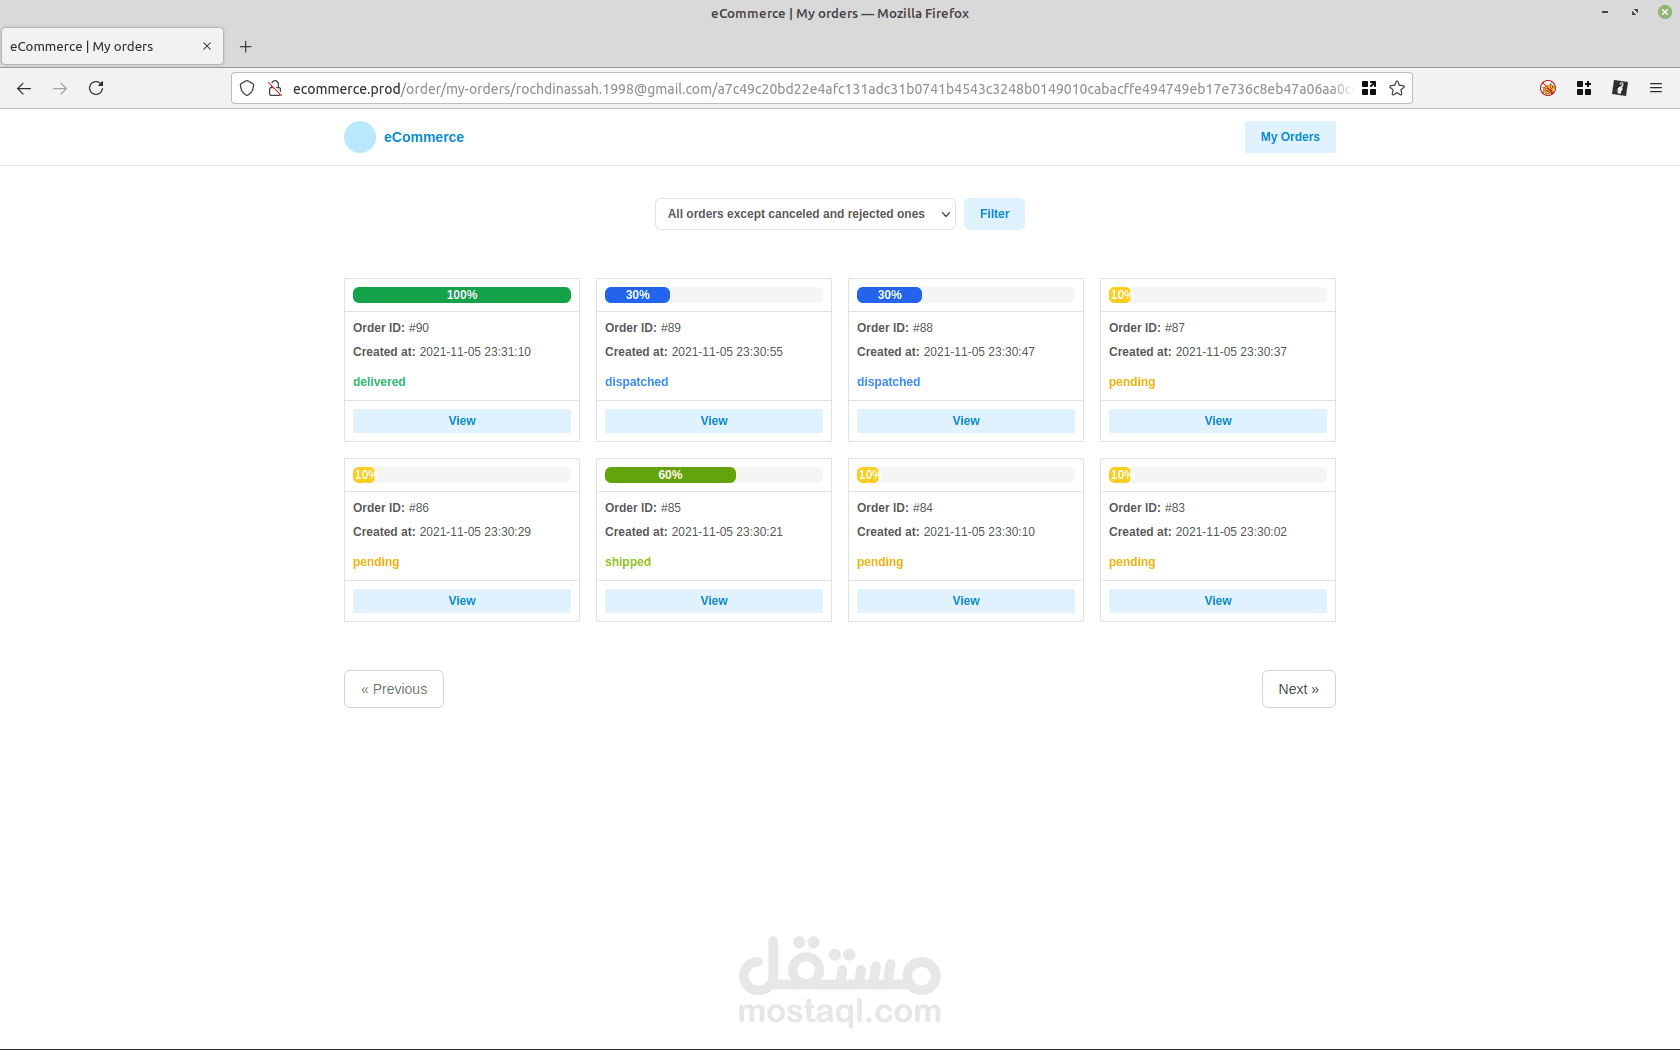Click the delivered status of order #90
Viewport: 1680px width, 1050px height.
pyautogui.click(x=379, y=382)
